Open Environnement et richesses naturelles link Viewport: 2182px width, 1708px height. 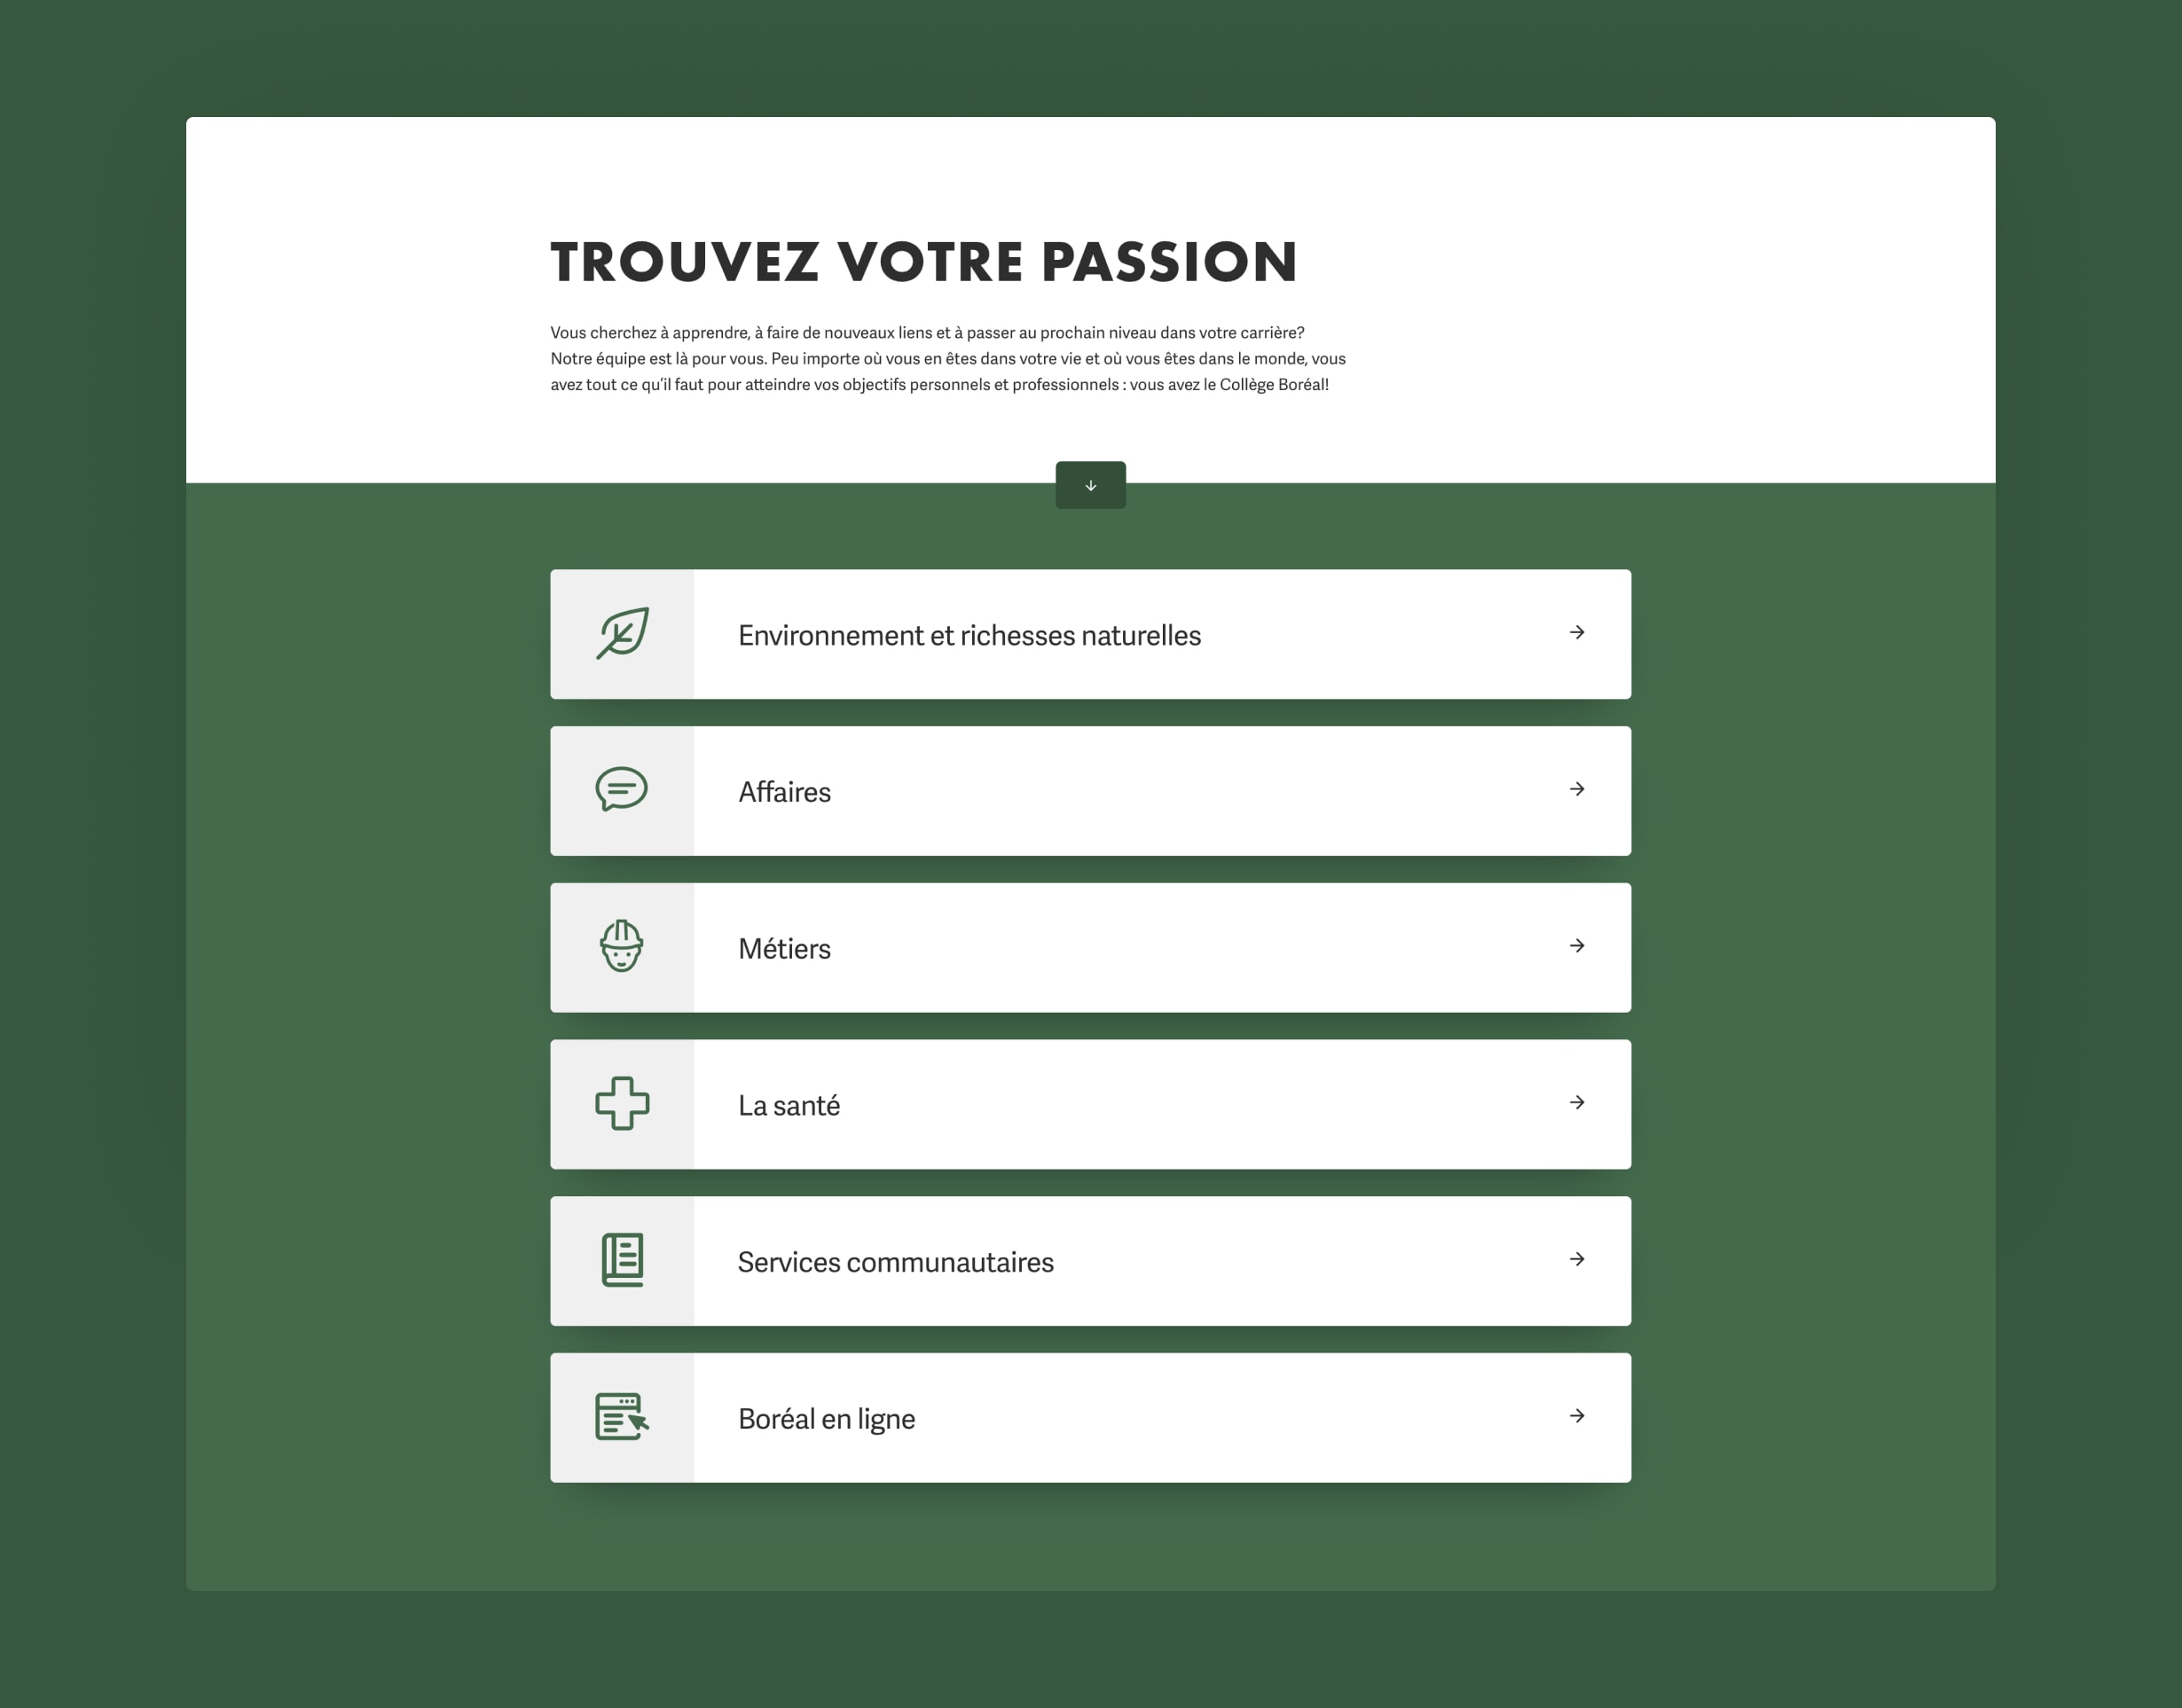click(x=969, y=635)
